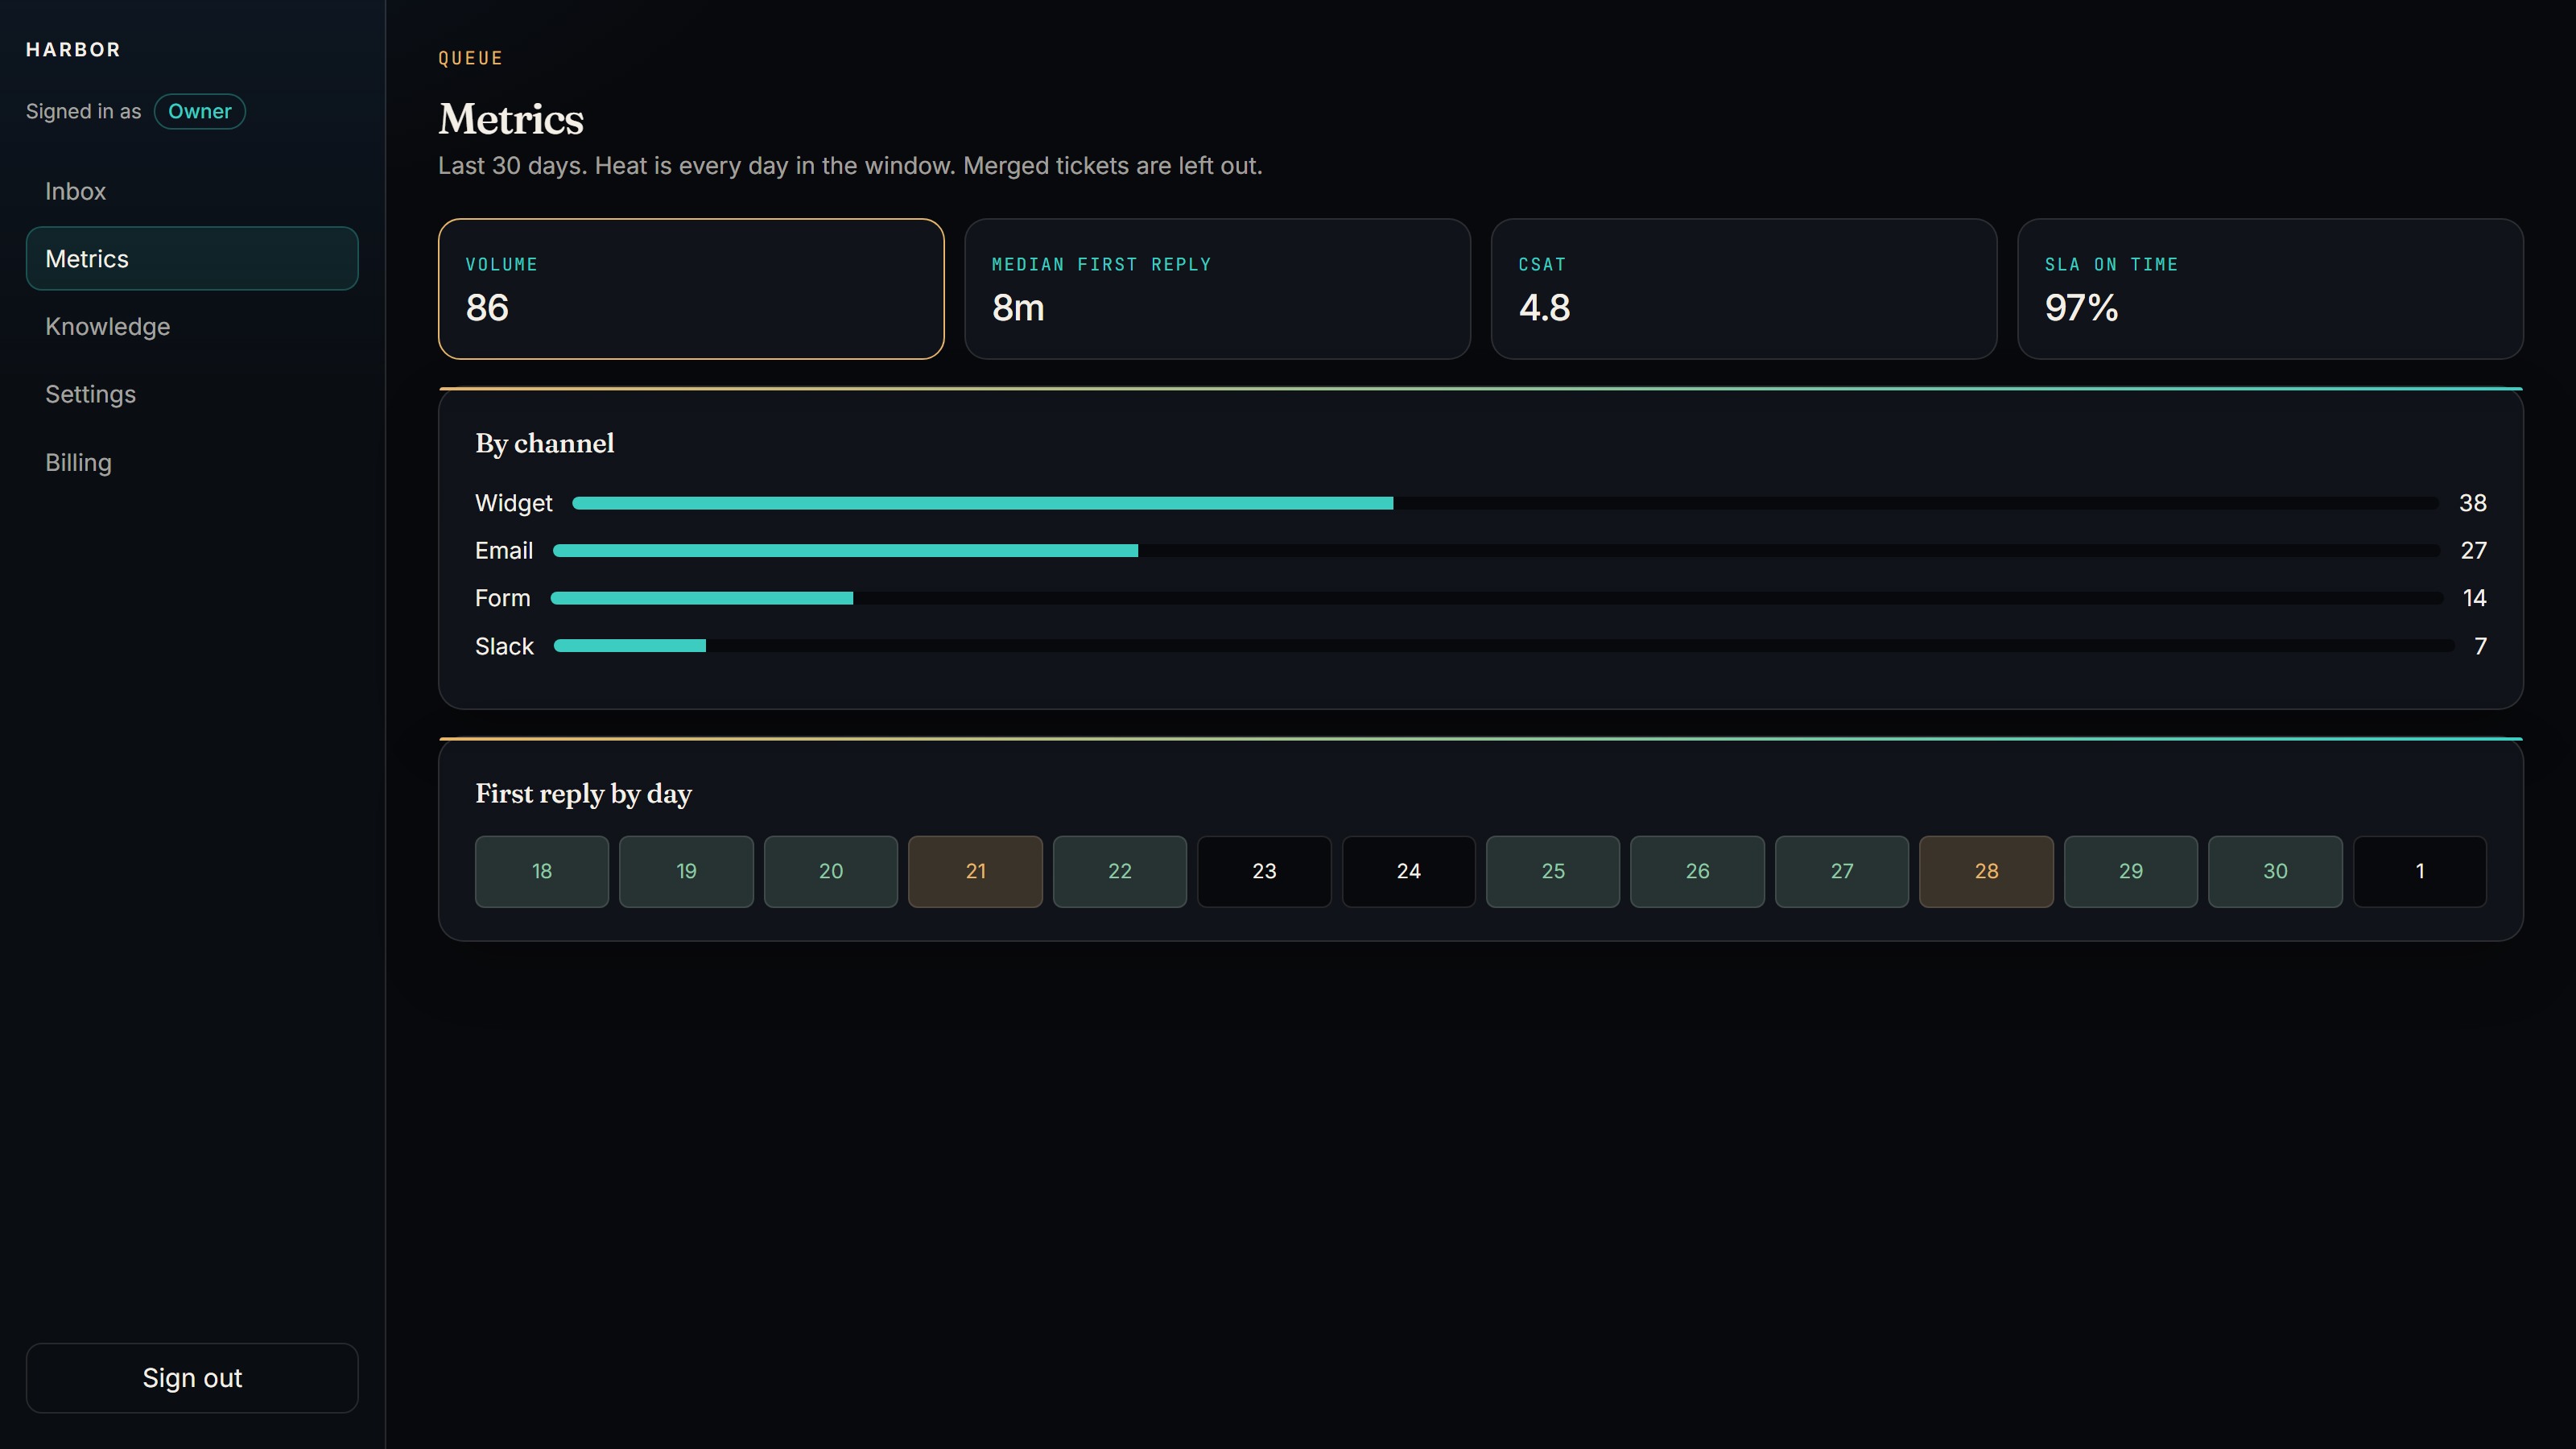Click the Form channel bar
2576x1449 pixels.
coord(1496,598)
